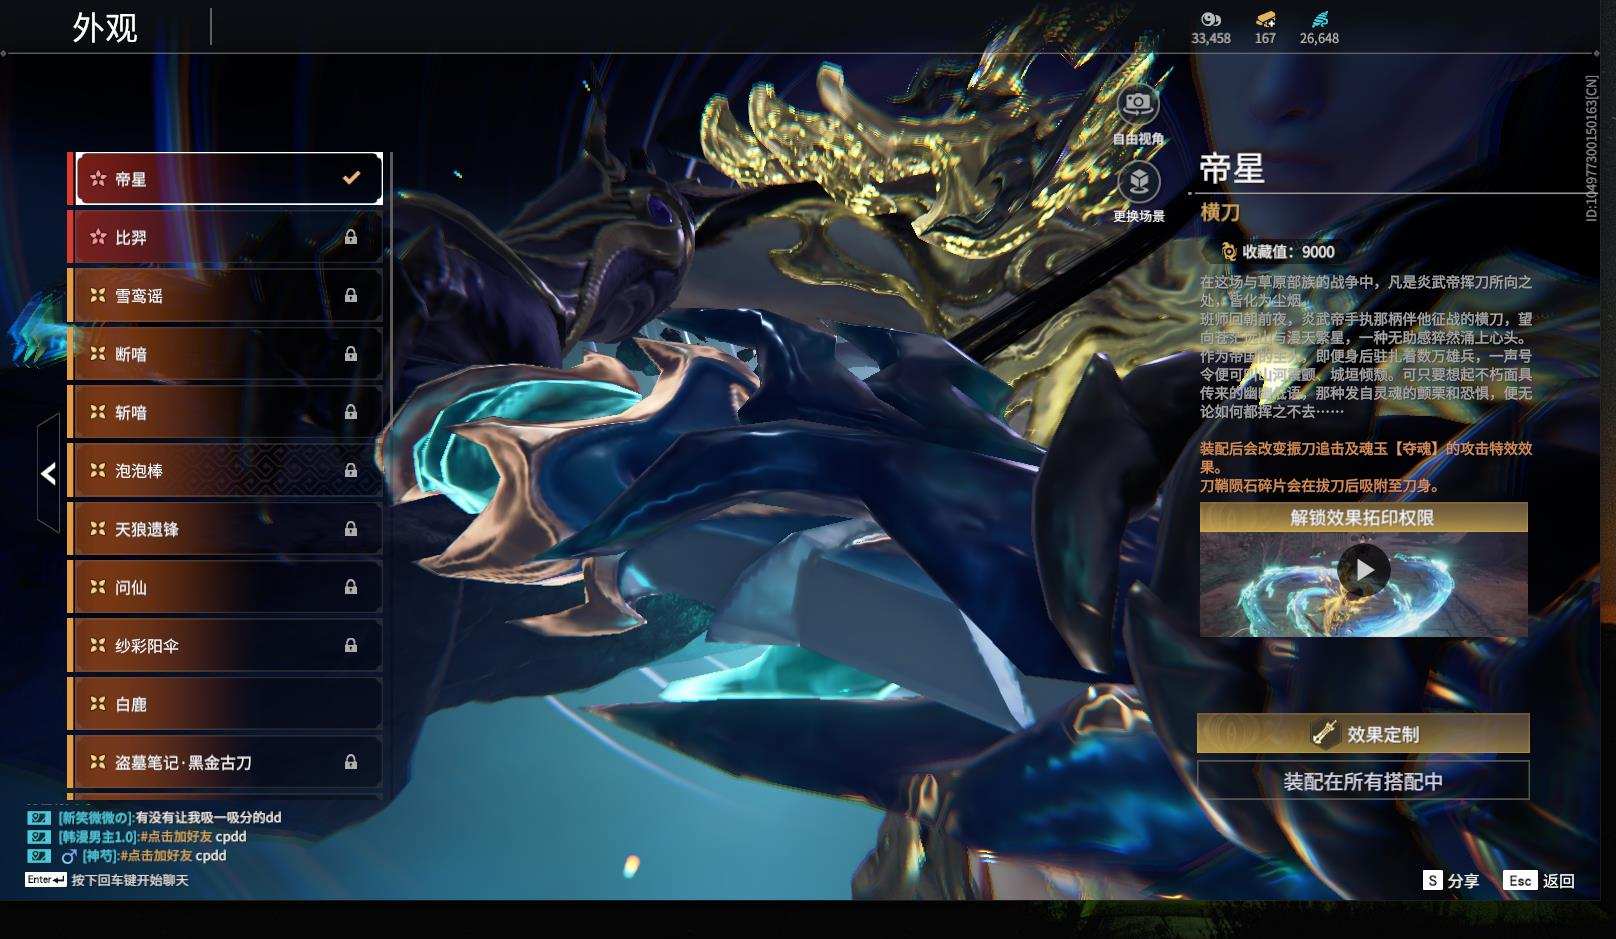
Task: Click the 外观 page title
Action: tap(105, 27)
